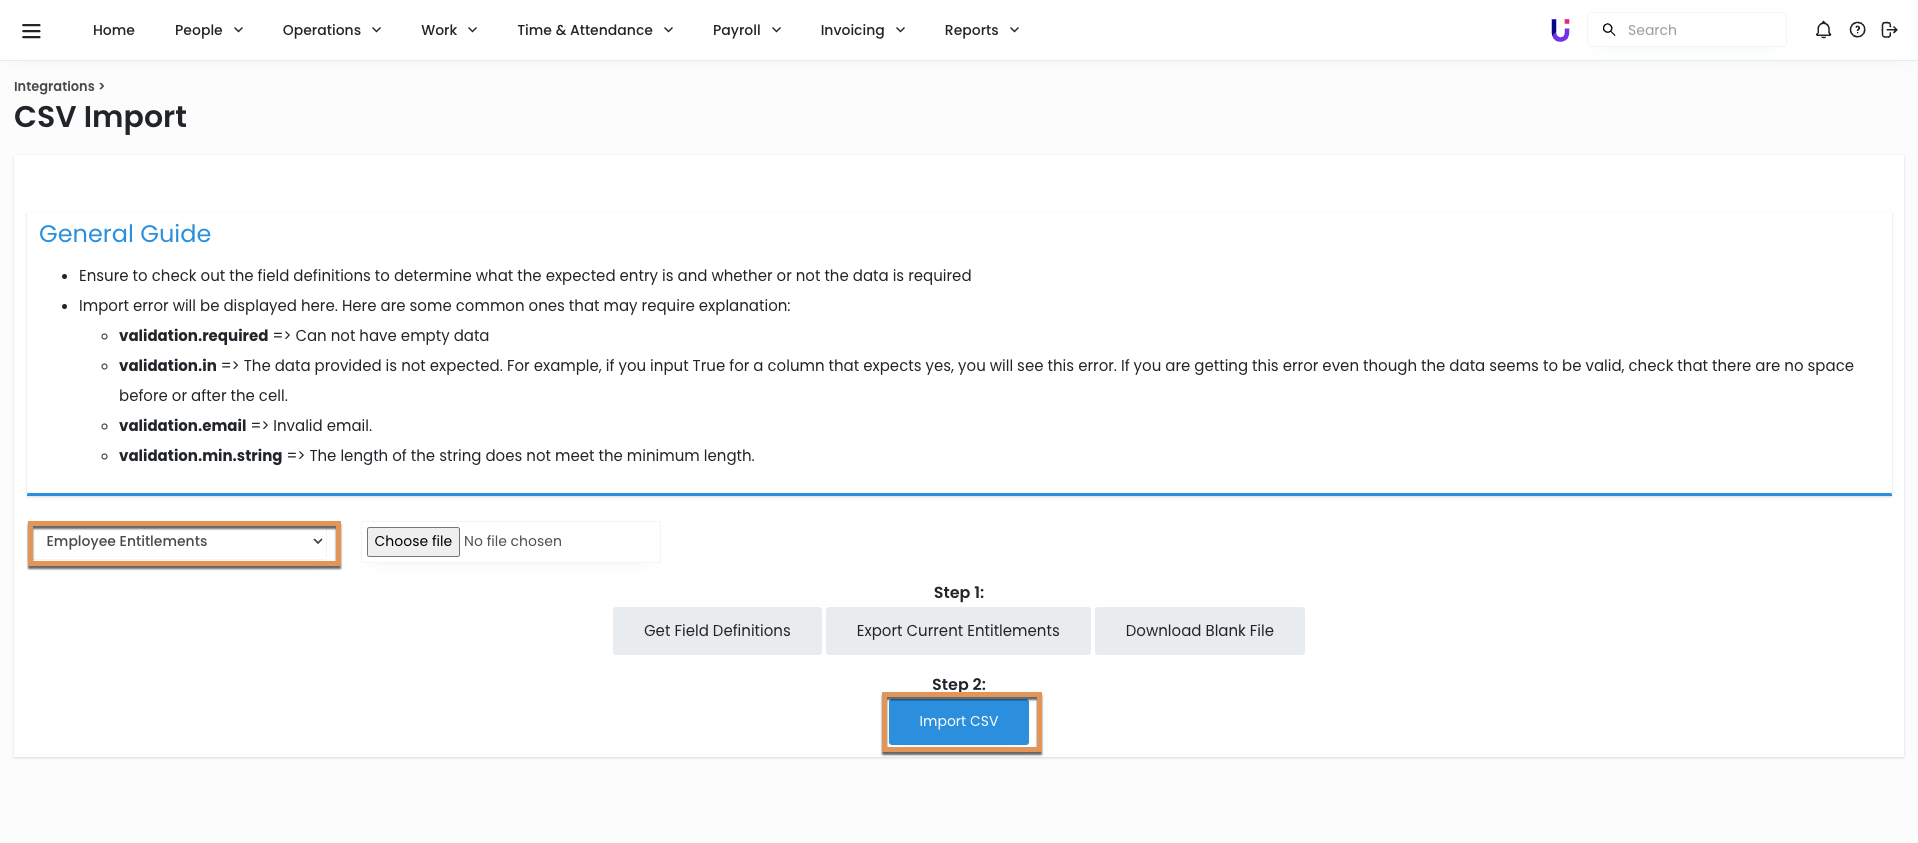Open the Payroll menu

pos(746,30)
